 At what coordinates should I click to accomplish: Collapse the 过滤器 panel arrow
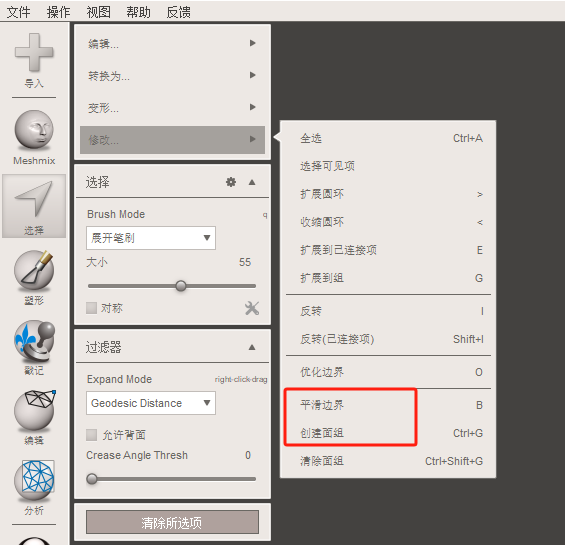click(x=252, y=347)
